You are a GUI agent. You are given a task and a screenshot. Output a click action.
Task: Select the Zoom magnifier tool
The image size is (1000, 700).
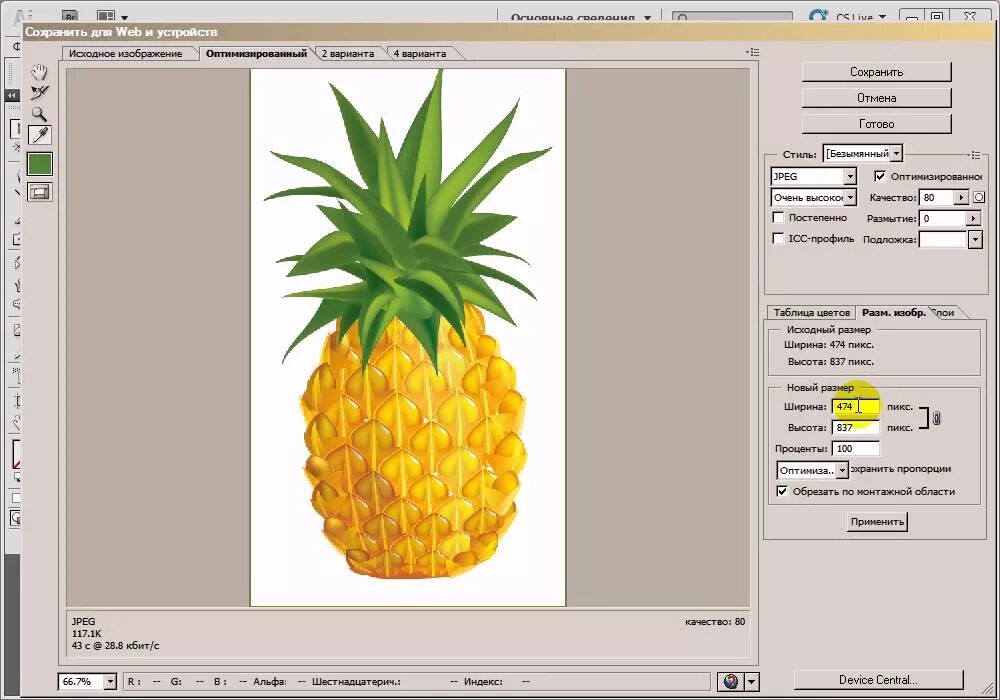coord(40,114)
